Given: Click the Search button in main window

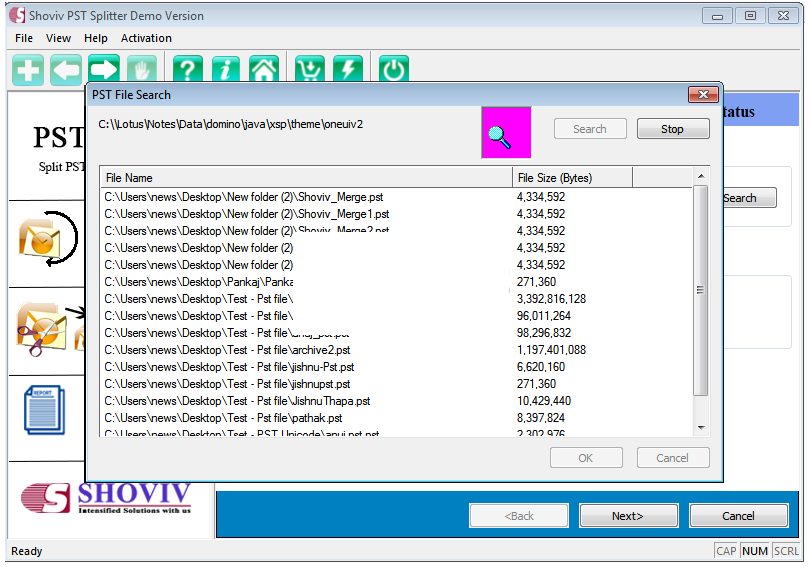Looking at the screenshot, I should click(749, 198).
